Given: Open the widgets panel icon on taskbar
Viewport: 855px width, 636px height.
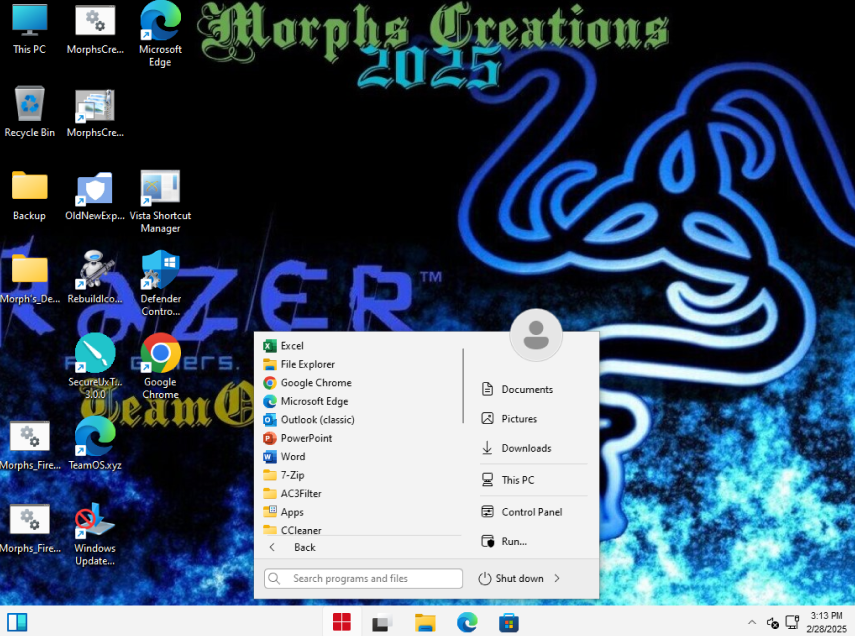Looking at the screenshot, I should pyautogui.click(x=17, y=622).
